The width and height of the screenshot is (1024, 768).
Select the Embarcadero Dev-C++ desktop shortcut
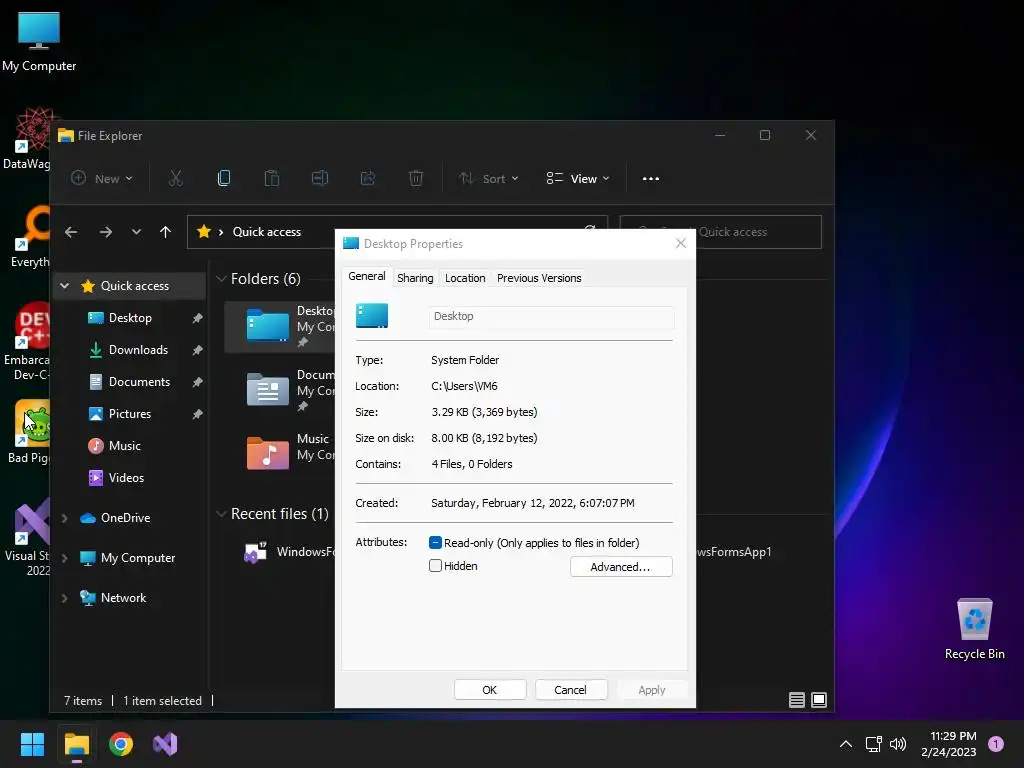tap(26, 342)
